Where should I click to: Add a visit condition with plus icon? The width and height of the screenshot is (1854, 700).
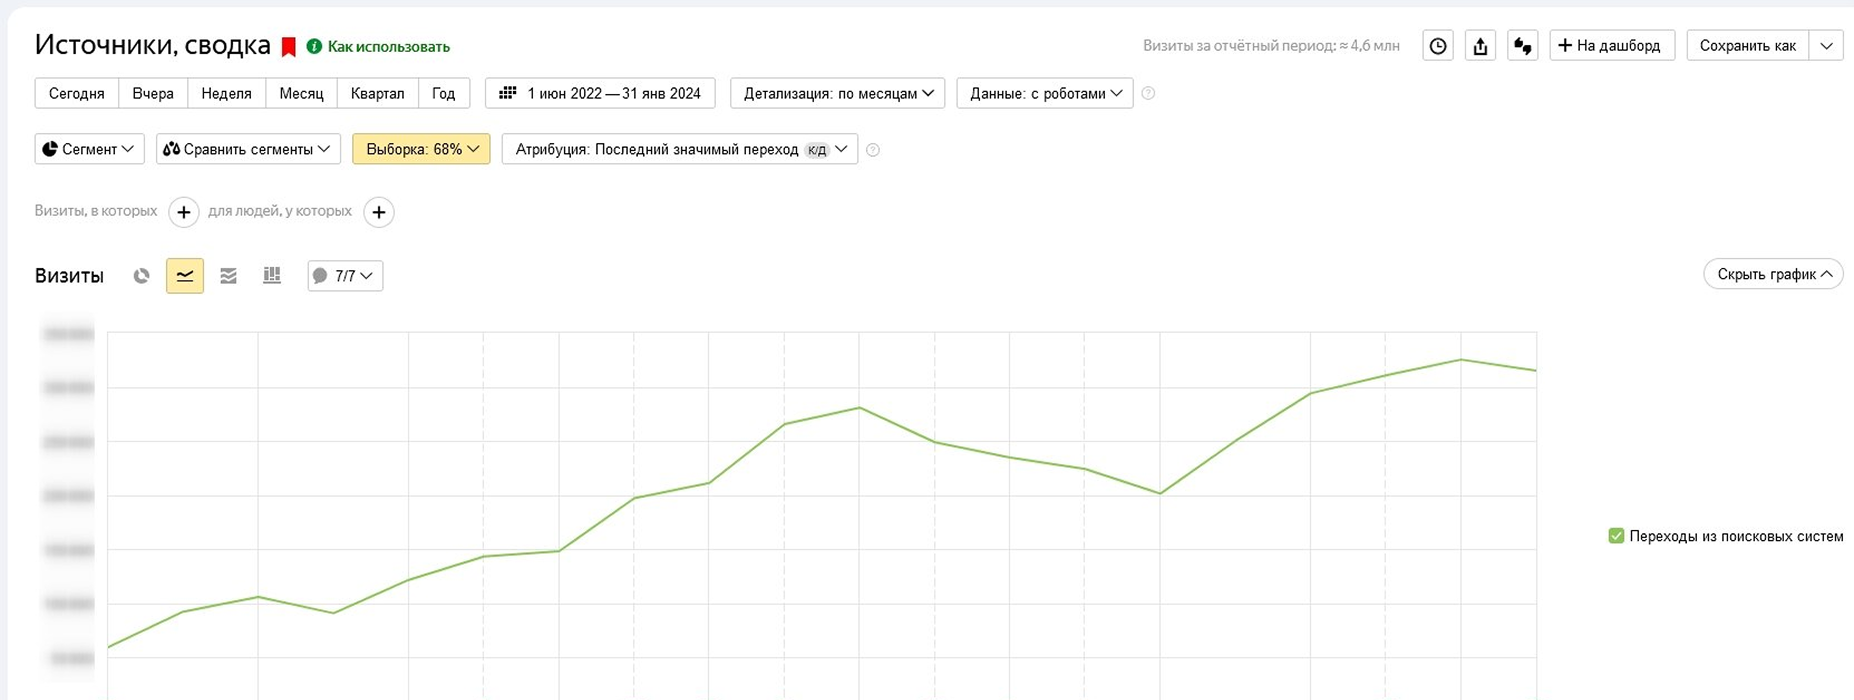point(183,212)
